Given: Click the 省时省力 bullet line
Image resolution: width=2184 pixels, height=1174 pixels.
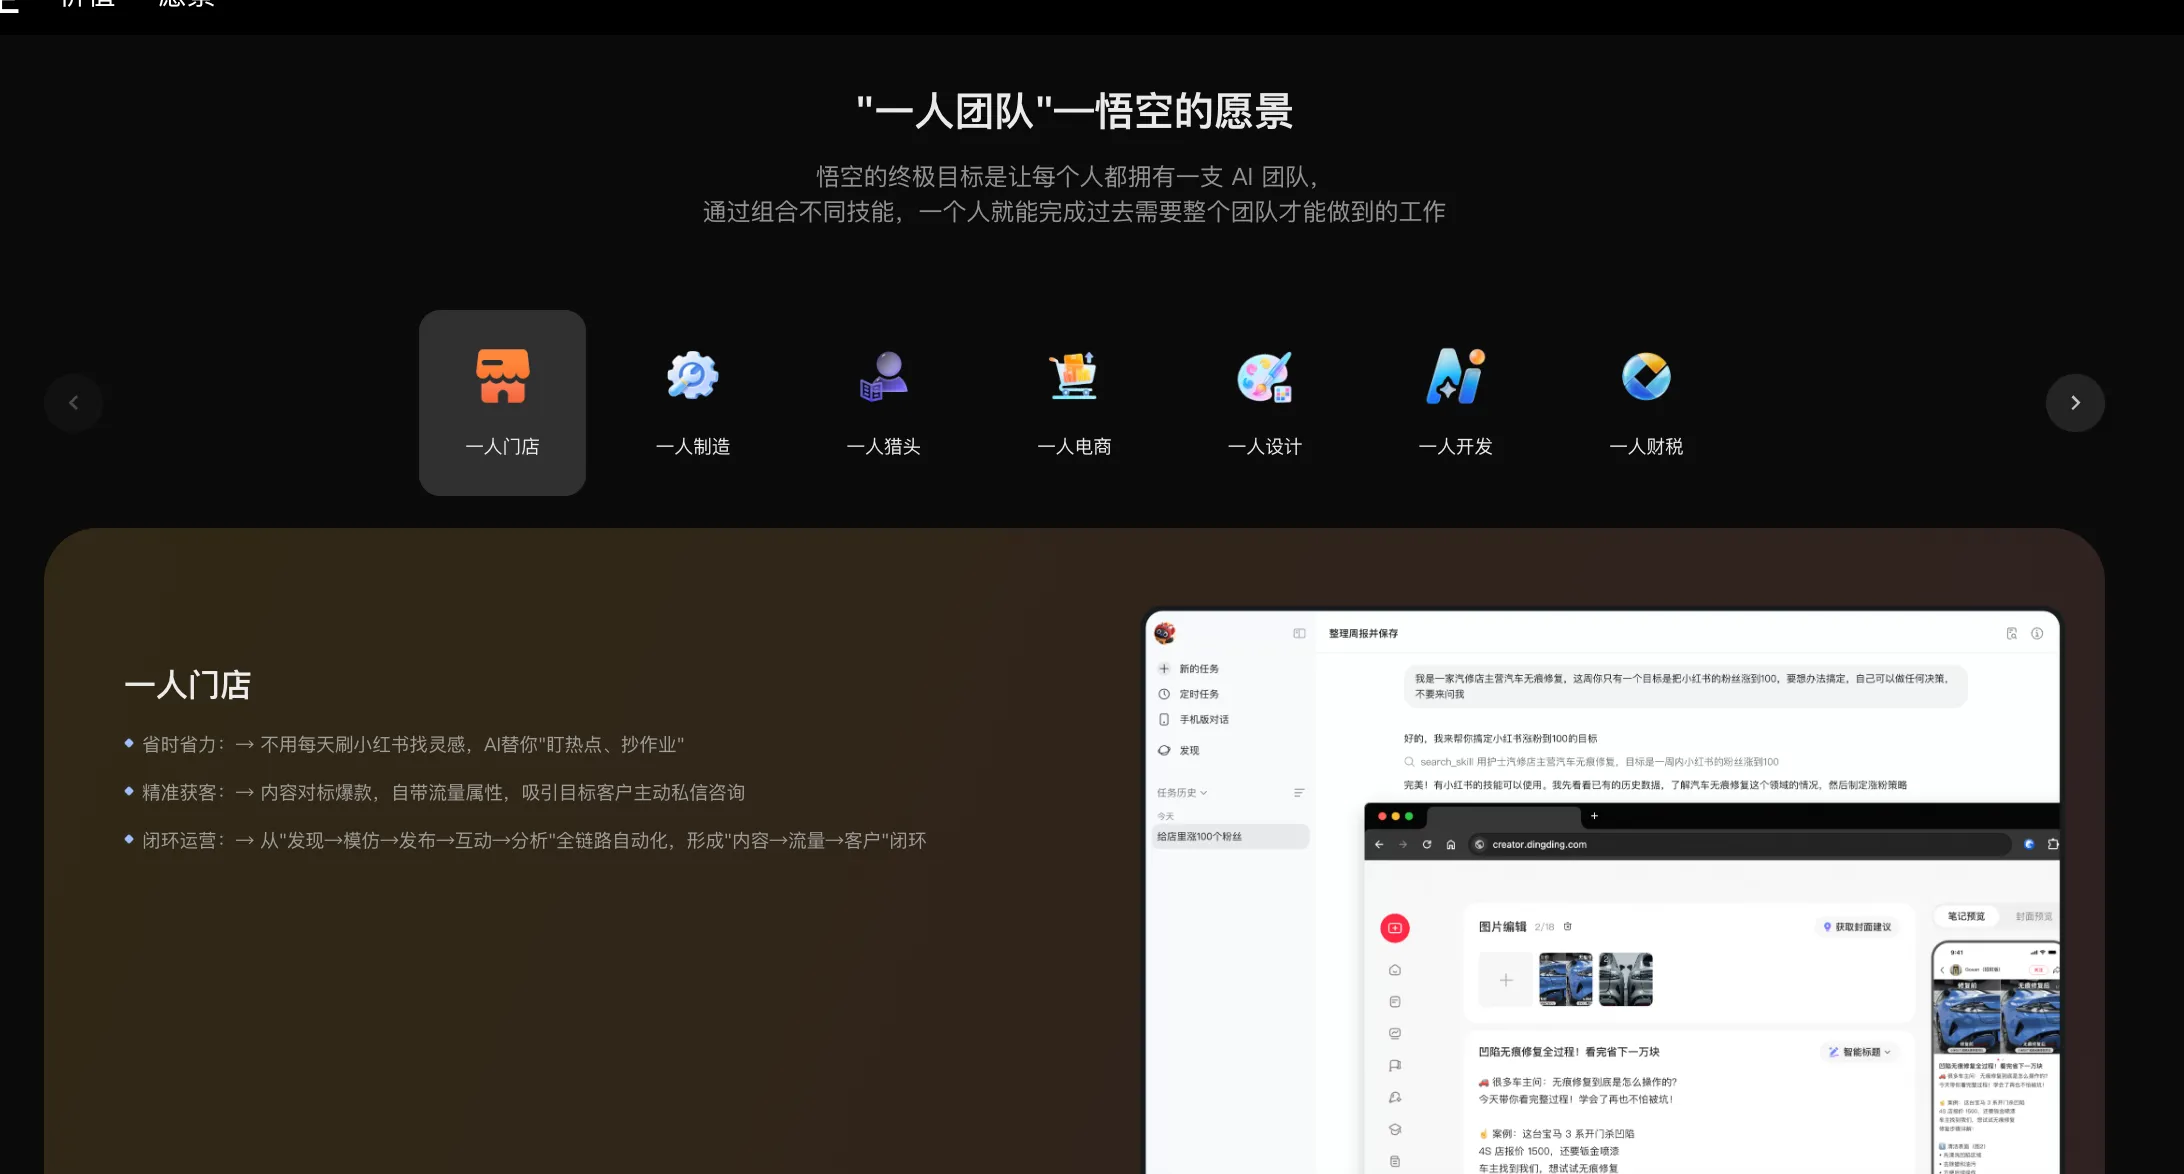Looking at the screenshot, I should (x=404, y=744).
